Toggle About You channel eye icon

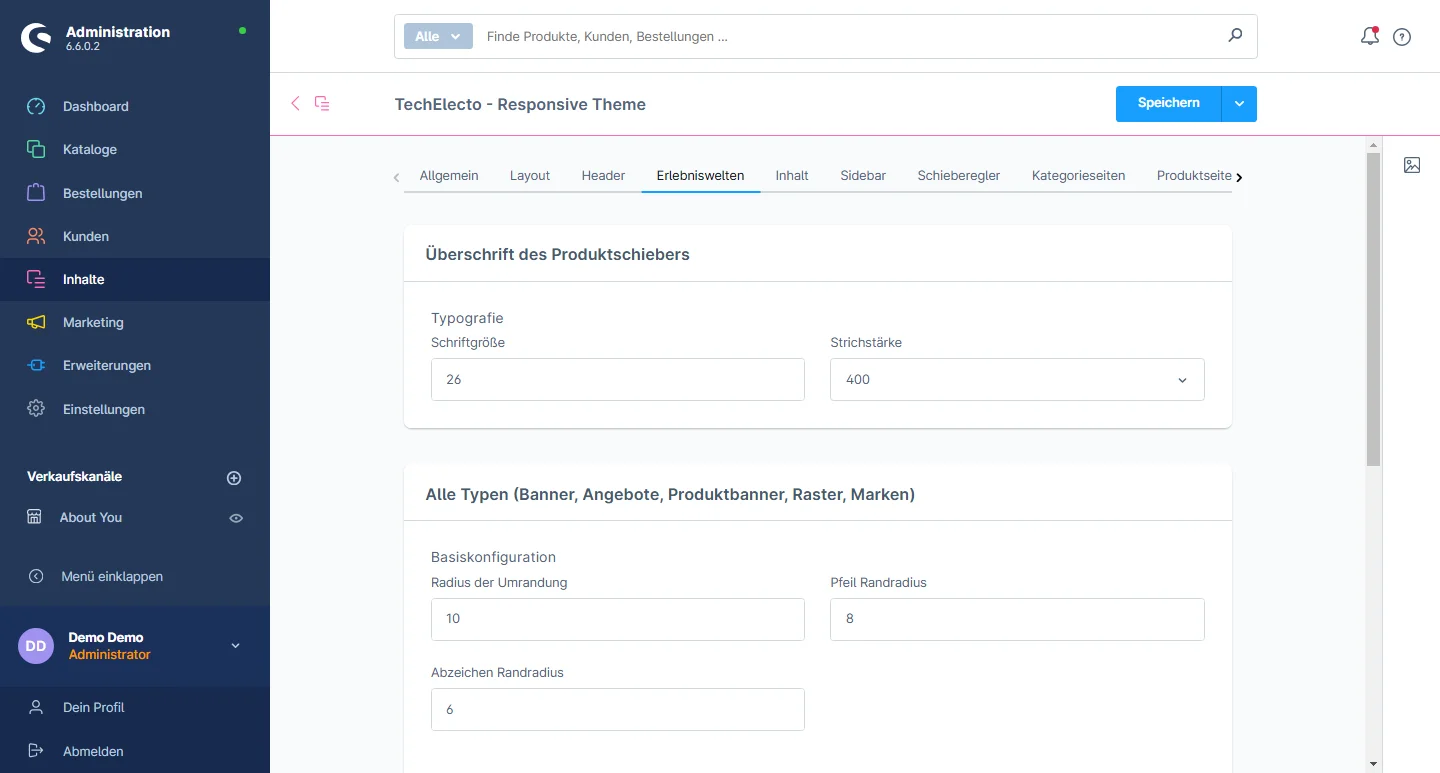tap(236, 518)
